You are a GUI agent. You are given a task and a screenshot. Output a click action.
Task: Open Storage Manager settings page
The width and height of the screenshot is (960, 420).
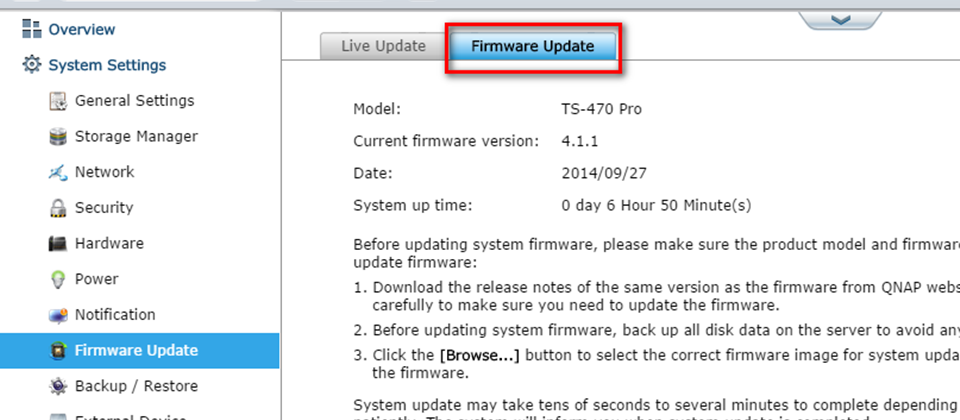coord(136,136)
